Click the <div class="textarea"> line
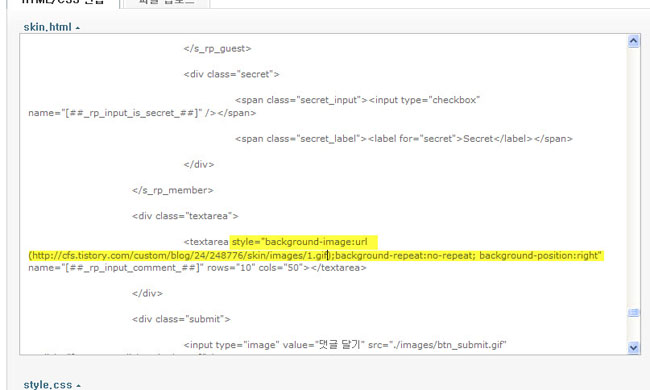The height and width of the screenshot is (390, 650). coord(185,216)
